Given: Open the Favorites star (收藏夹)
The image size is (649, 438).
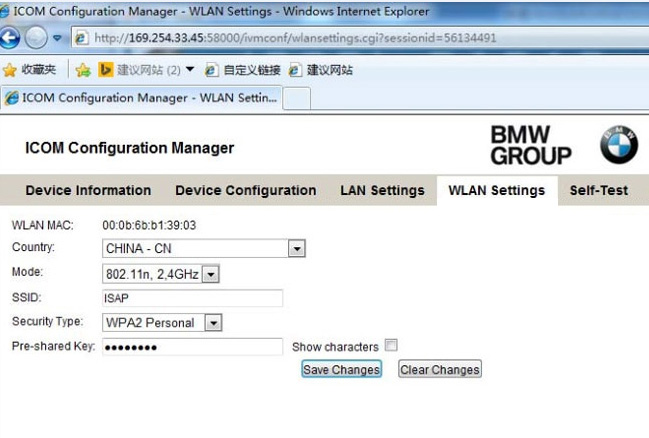Looking at the screenshot, I should coord(29,70).
